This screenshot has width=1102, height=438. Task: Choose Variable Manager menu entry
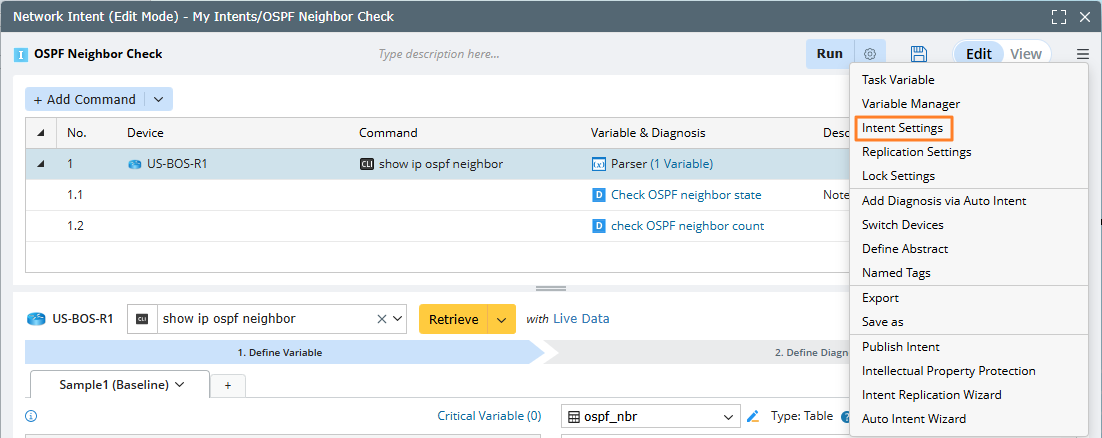click(x=910, y=104)
